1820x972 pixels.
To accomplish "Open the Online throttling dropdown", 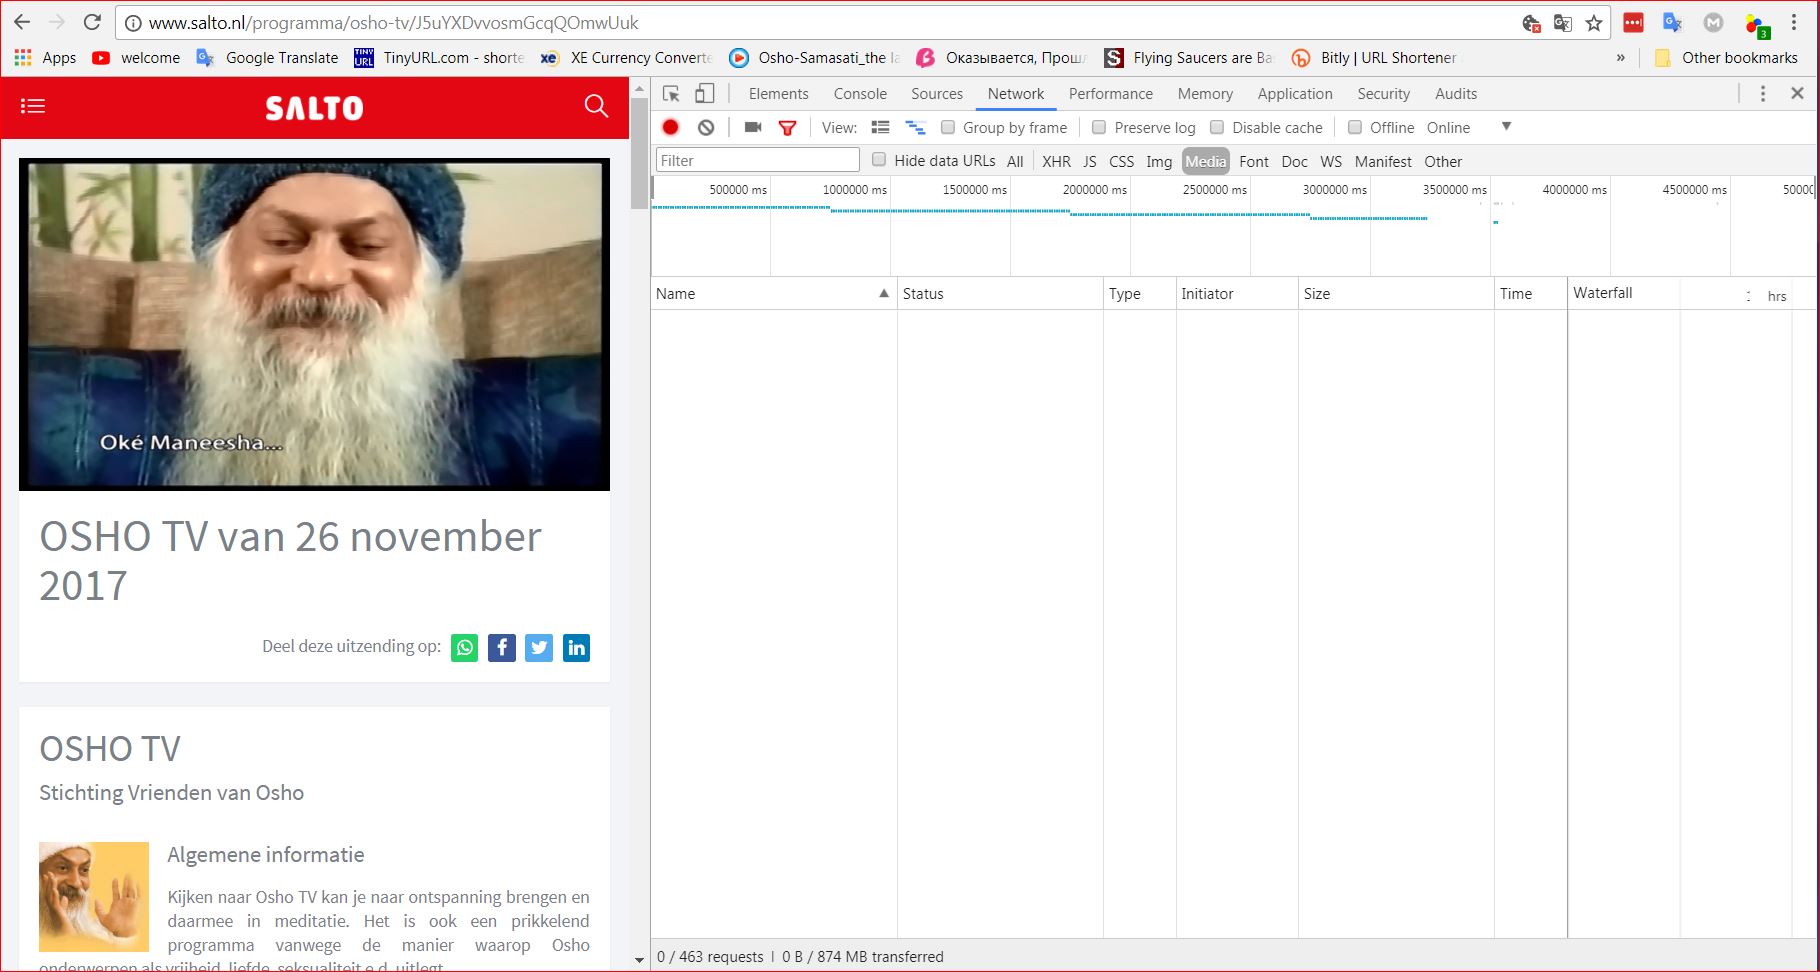I will 1448,128.
